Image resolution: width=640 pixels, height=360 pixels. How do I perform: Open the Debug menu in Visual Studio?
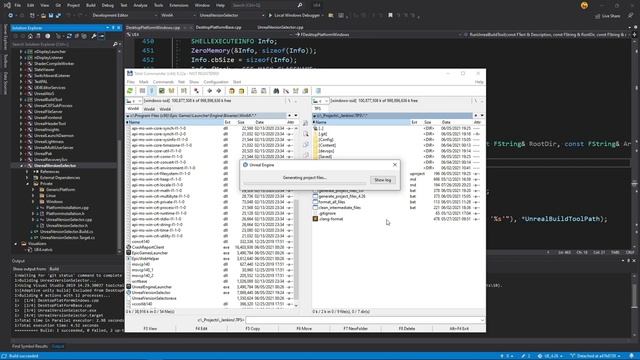coord(108,5)
